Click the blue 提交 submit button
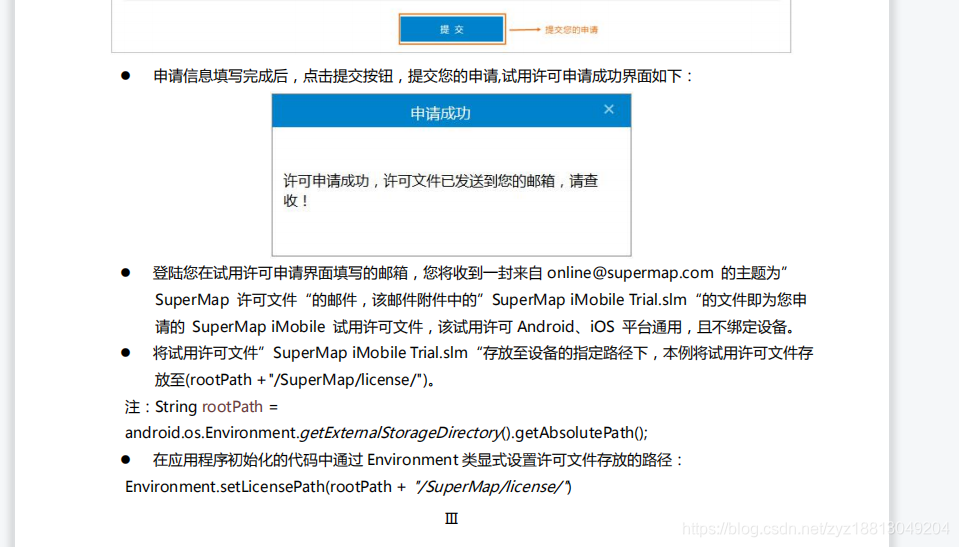 [452, 29]
